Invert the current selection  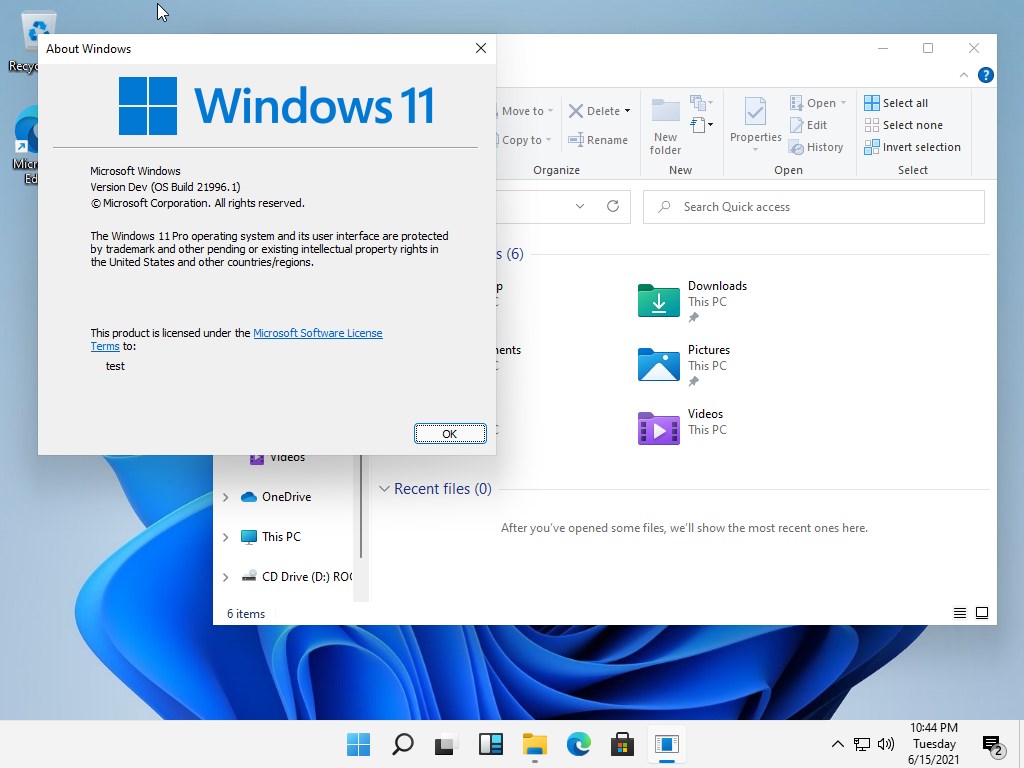pos(913,146)
